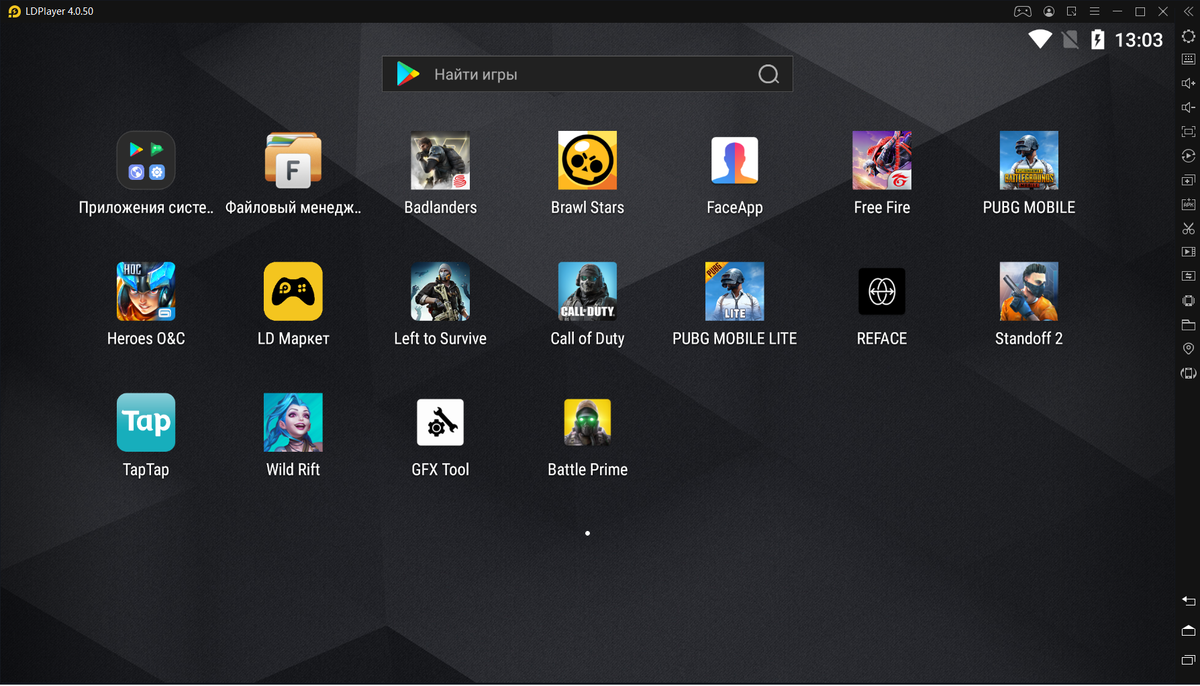
Task: Click the shake device sidebar icon
Action: pyautogui.click(x=1188, y=300)
